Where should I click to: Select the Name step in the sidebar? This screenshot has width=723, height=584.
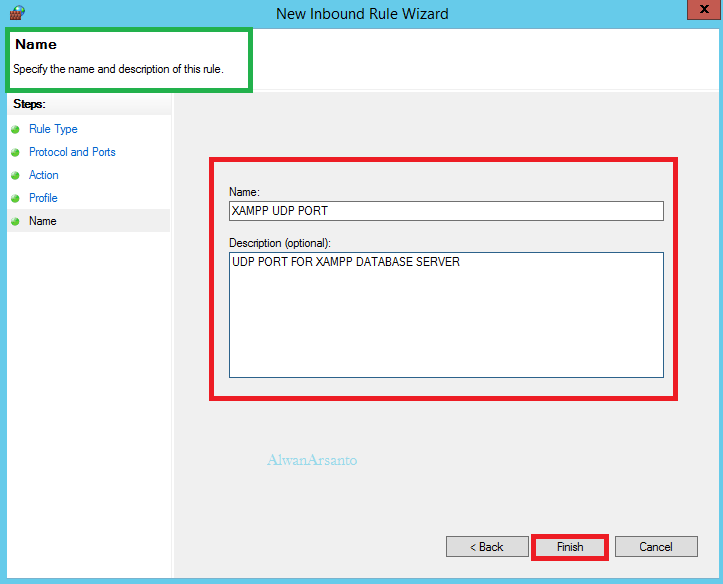click(42, 221)
